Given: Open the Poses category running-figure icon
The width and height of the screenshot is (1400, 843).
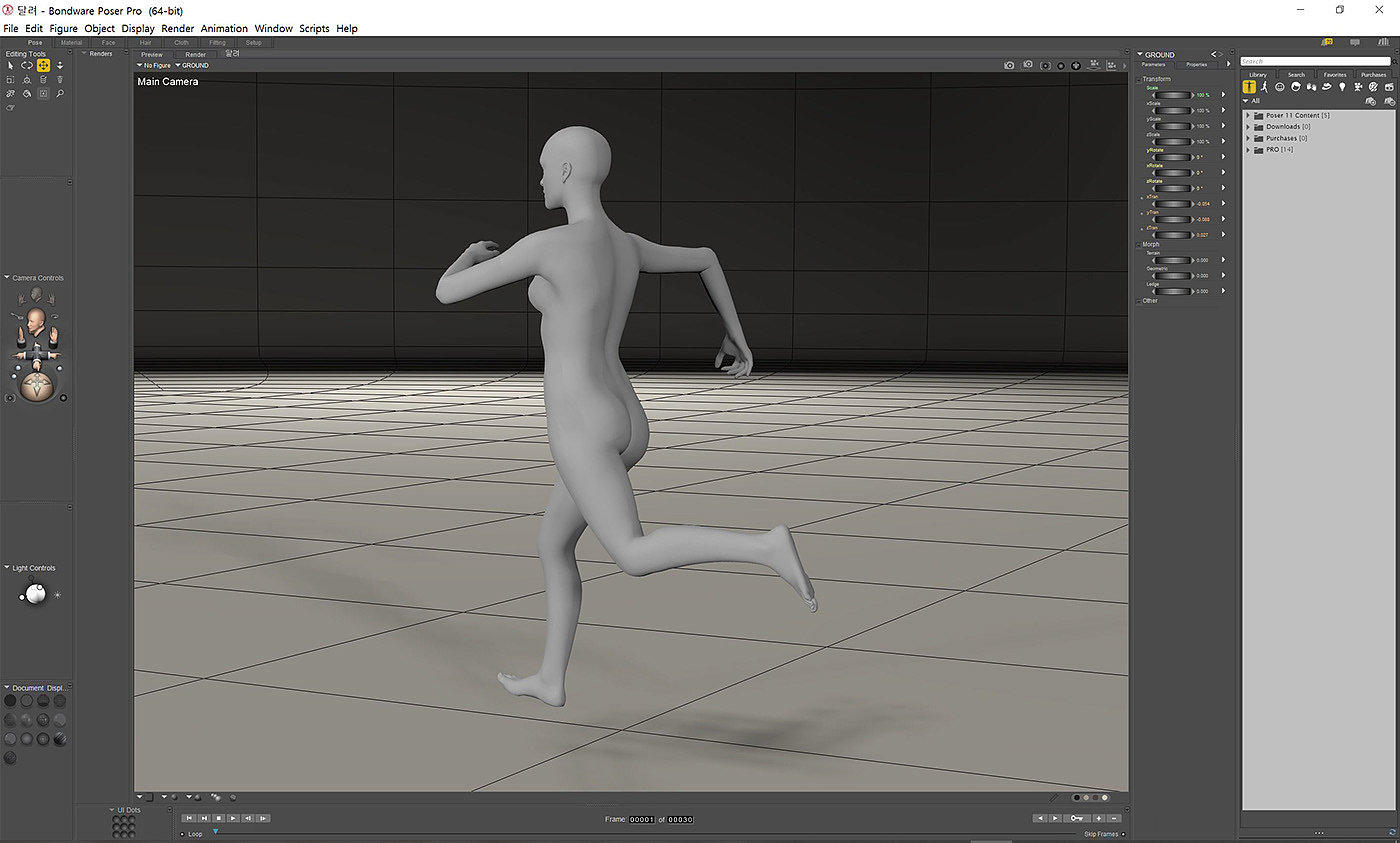Looking at the screenshot, I should [1264, 87].
